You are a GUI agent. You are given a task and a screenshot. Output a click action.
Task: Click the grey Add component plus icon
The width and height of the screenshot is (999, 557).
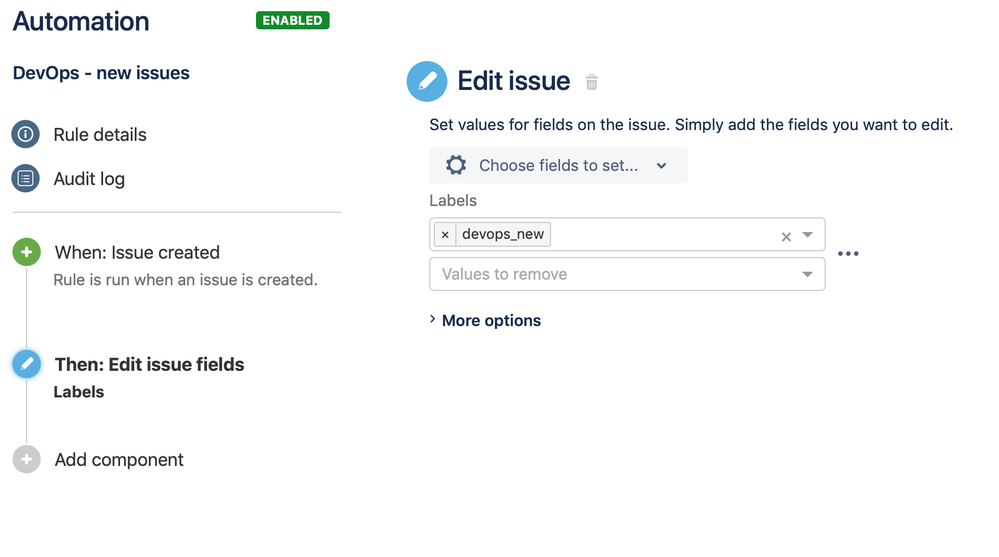click(27, 459)
